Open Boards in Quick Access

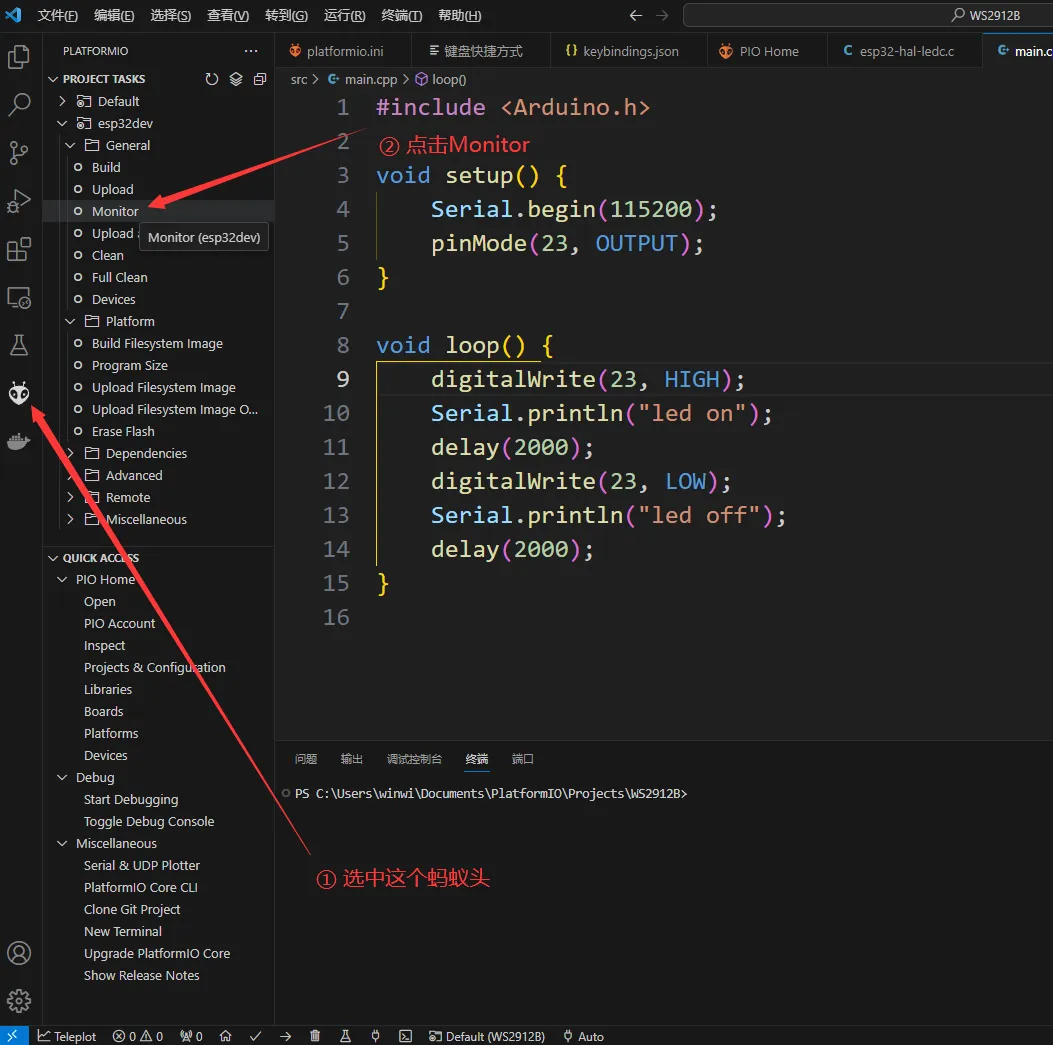click(x=103, y=711)
